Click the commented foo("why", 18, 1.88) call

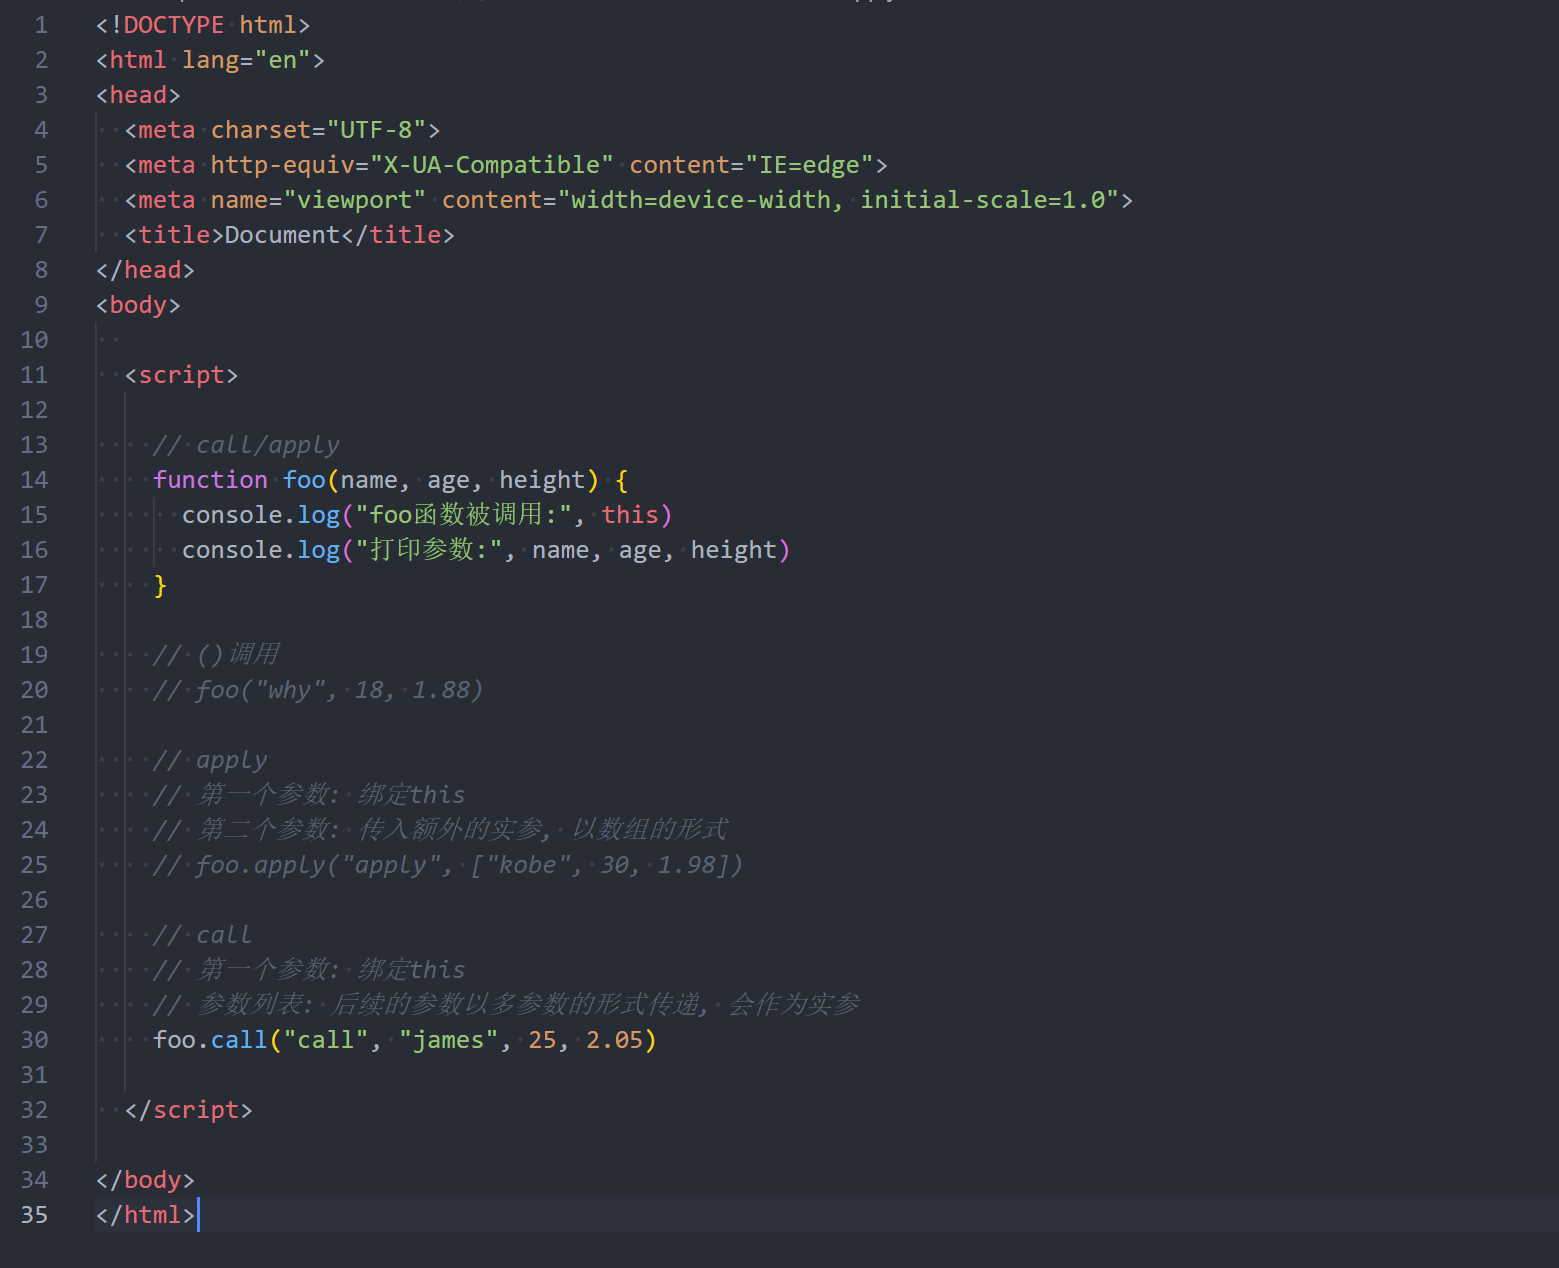pos(318,690)
